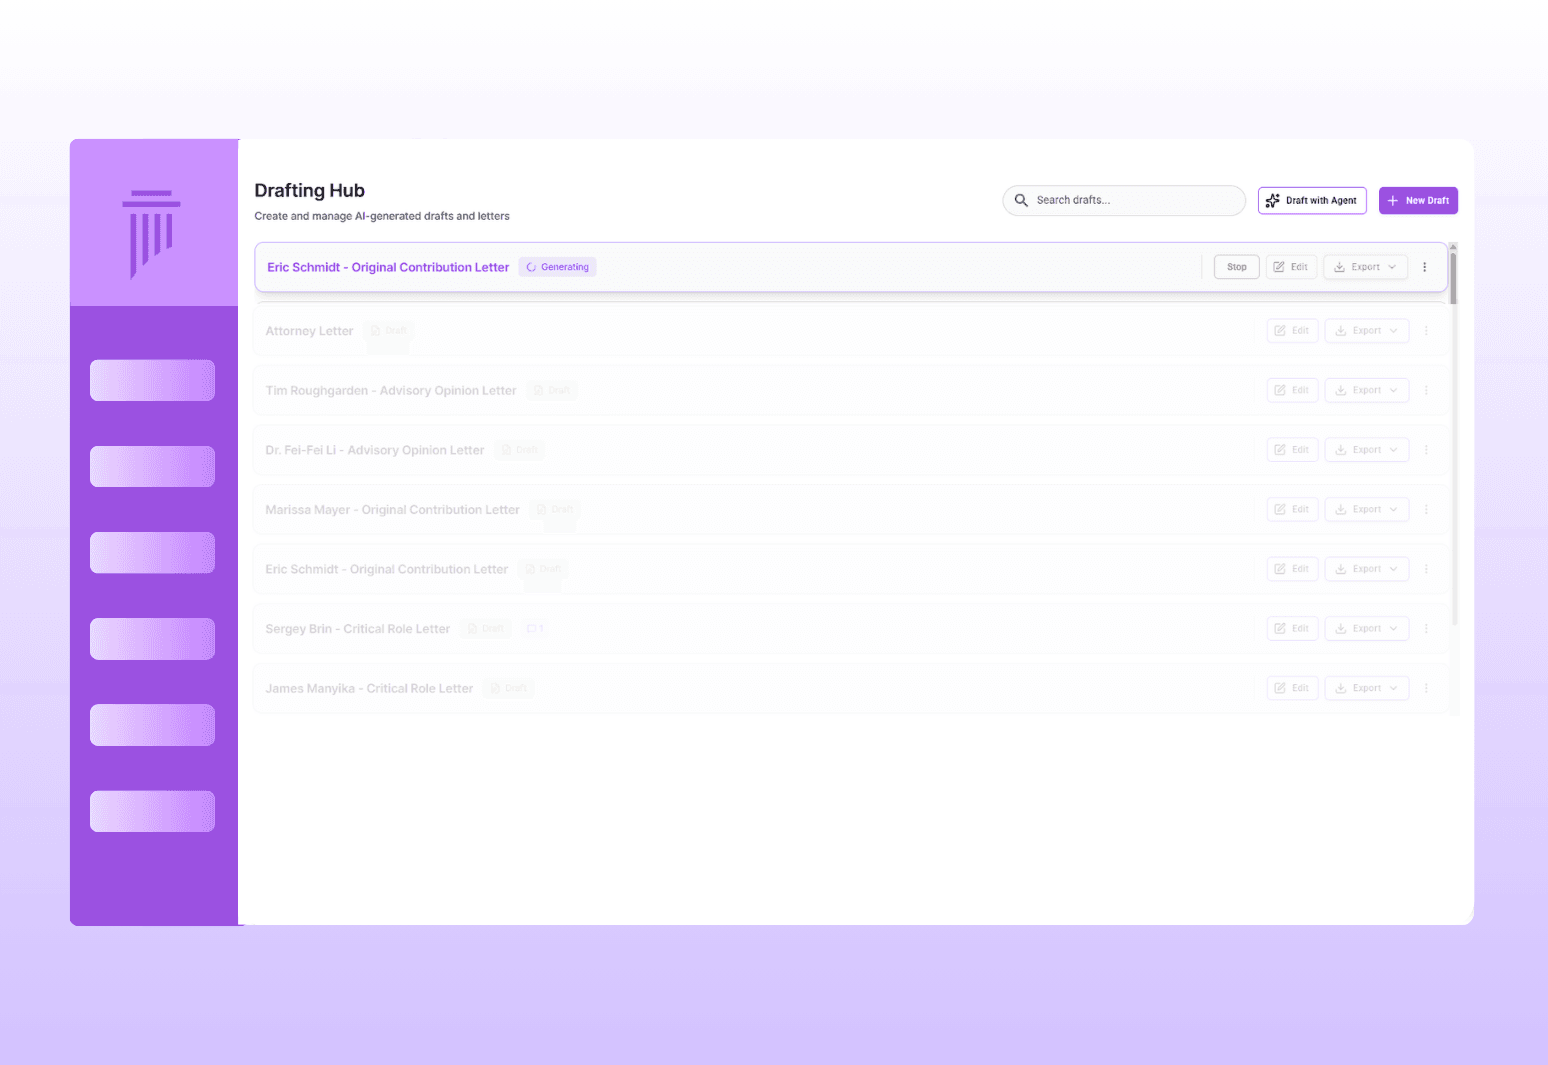Edit the draft Eric Schmidt letter
Viewport: 1548px width, 1065px height.
[1292, 569]
